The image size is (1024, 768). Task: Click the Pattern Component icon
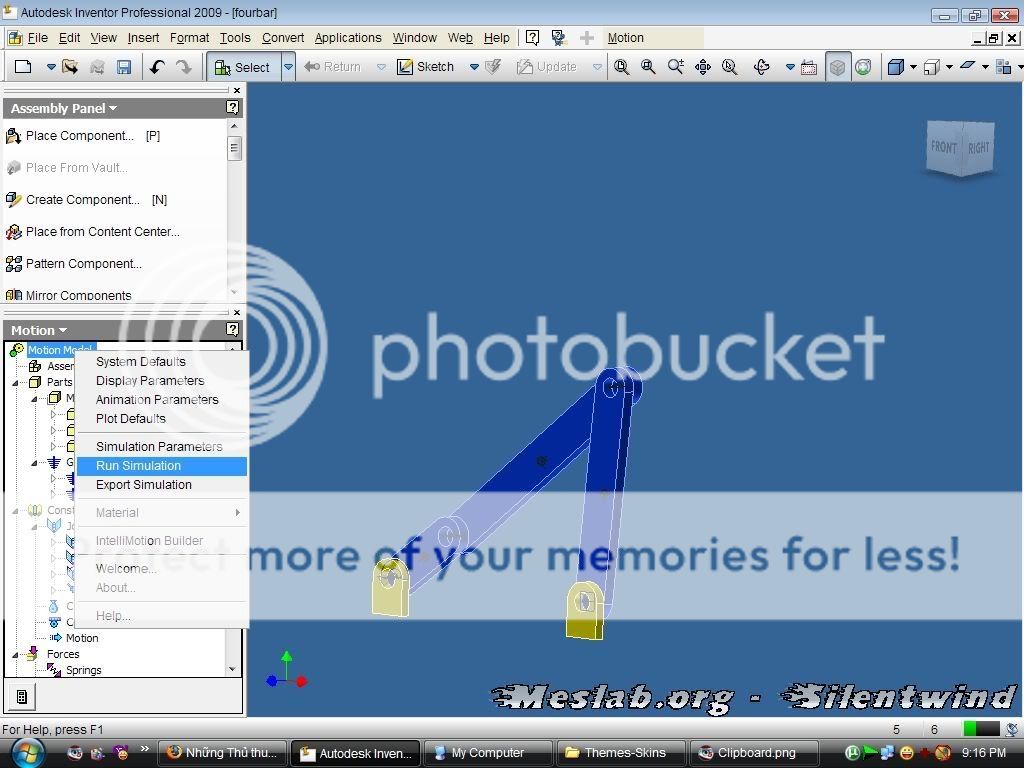14,264
